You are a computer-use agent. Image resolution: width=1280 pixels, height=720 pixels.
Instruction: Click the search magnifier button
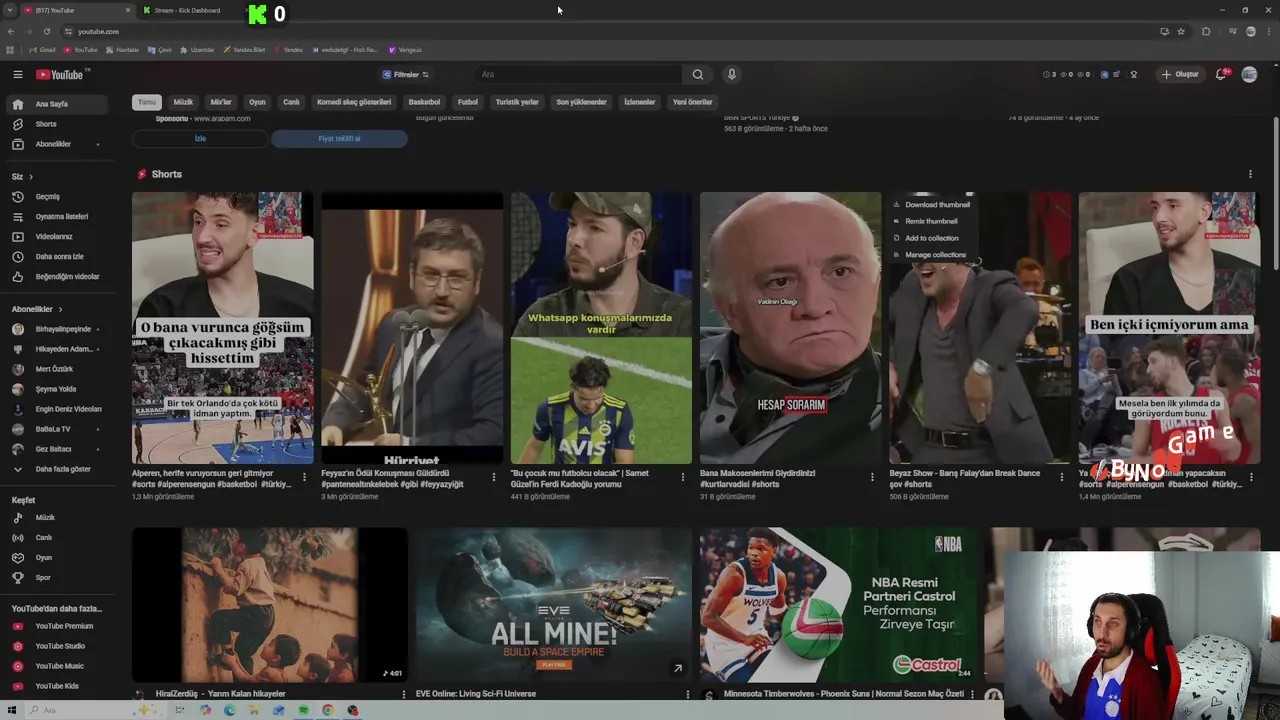698,74
